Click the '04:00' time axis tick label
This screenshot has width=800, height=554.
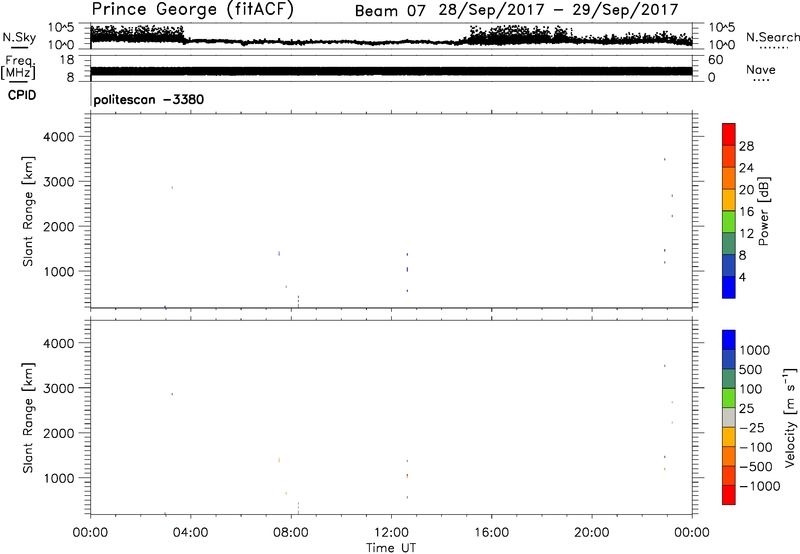coord(190,533)
